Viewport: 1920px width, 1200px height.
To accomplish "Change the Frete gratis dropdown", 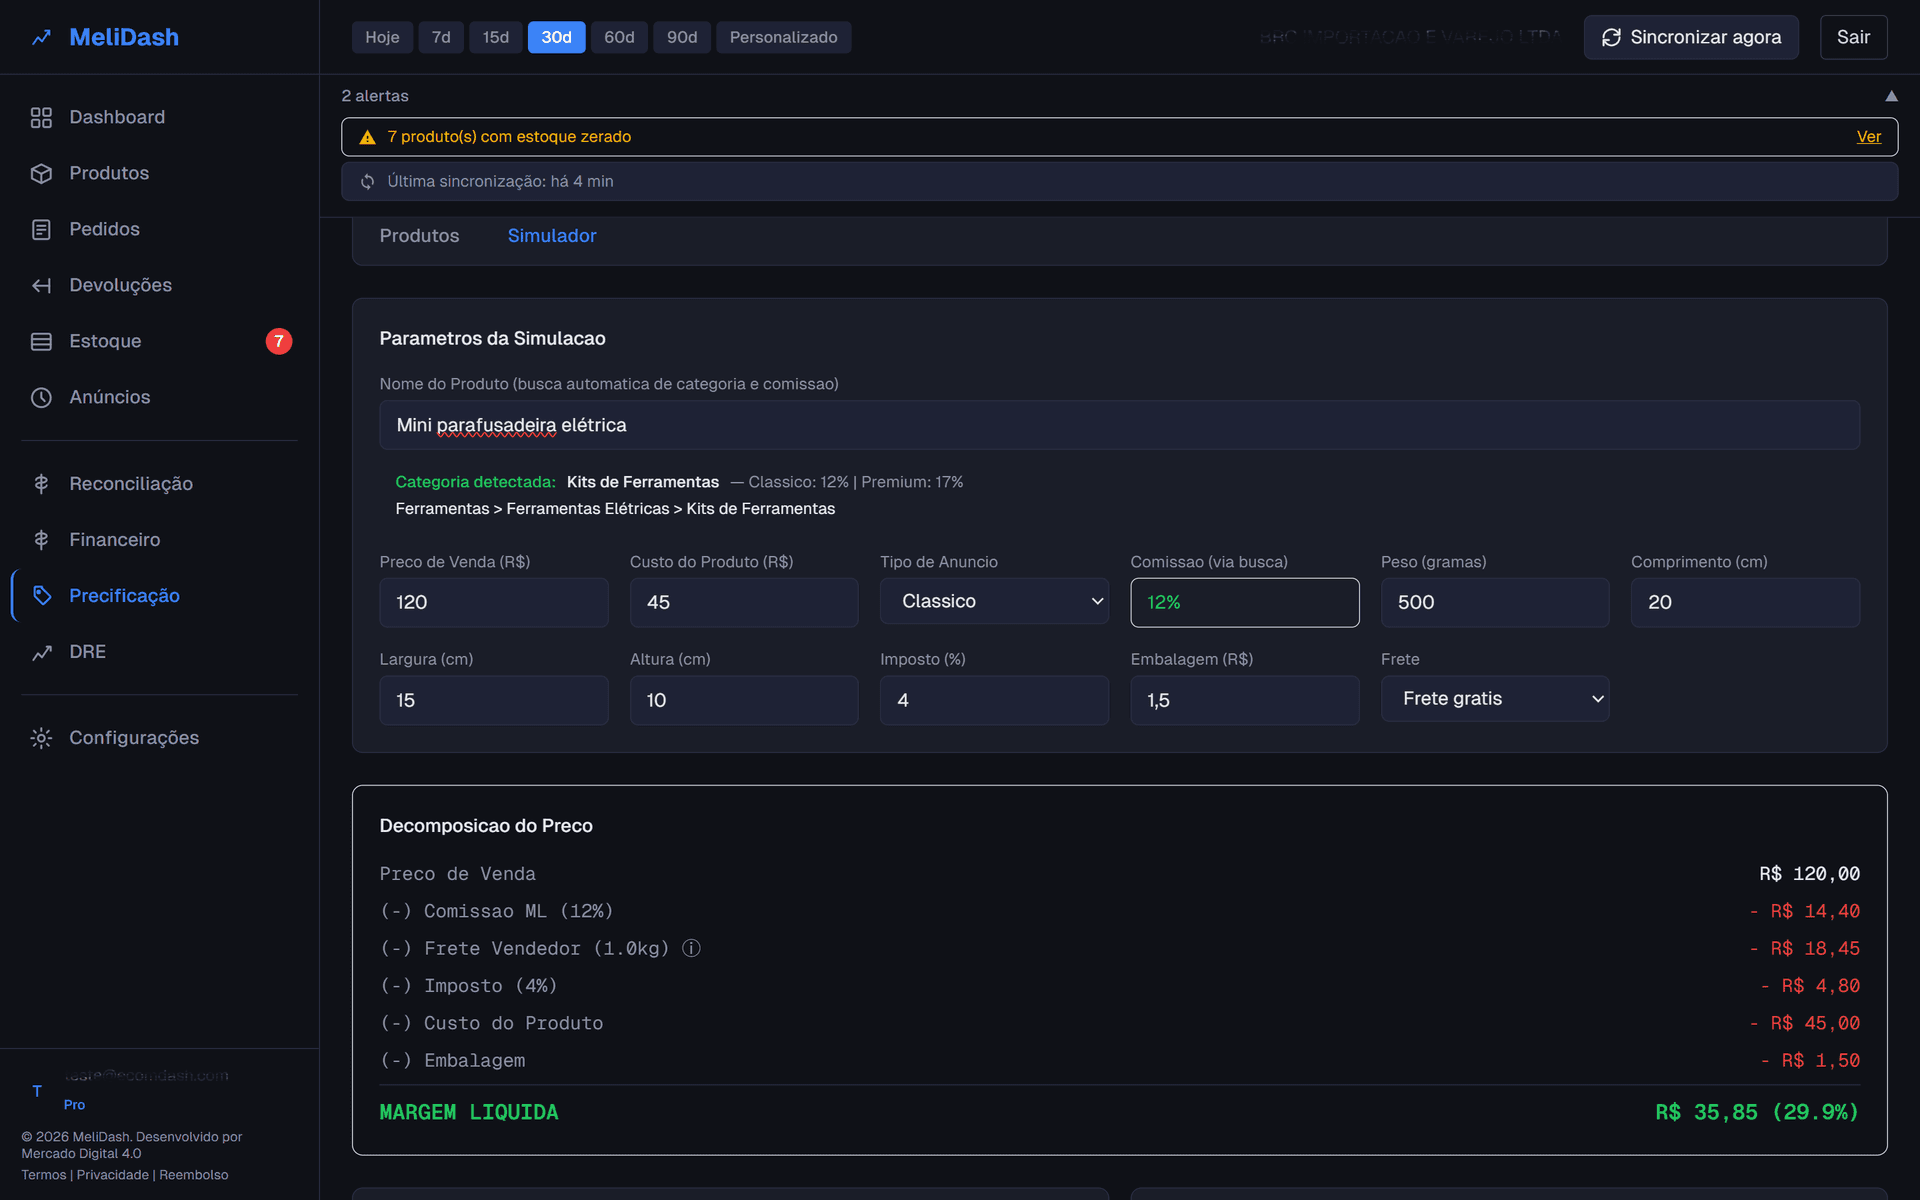I will tap(1494, 698).
